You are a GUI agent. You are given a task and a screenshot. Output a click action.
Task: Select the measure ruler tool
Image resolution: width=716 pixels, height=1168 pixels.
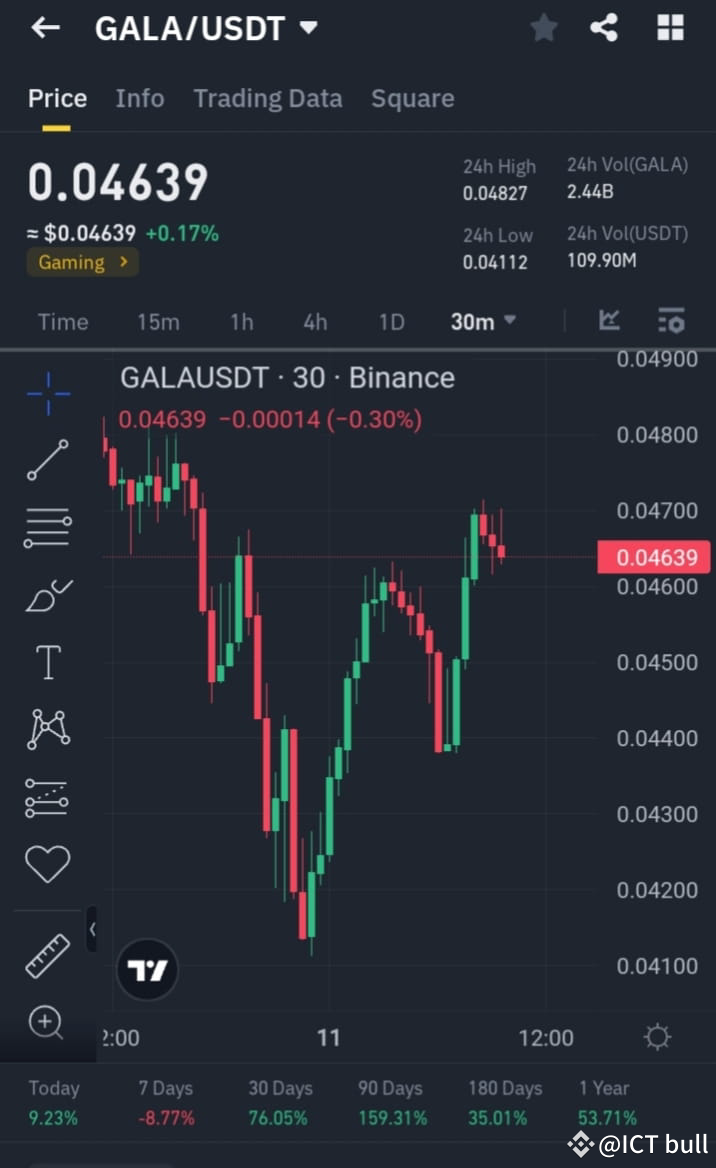(x=47, y=955)
